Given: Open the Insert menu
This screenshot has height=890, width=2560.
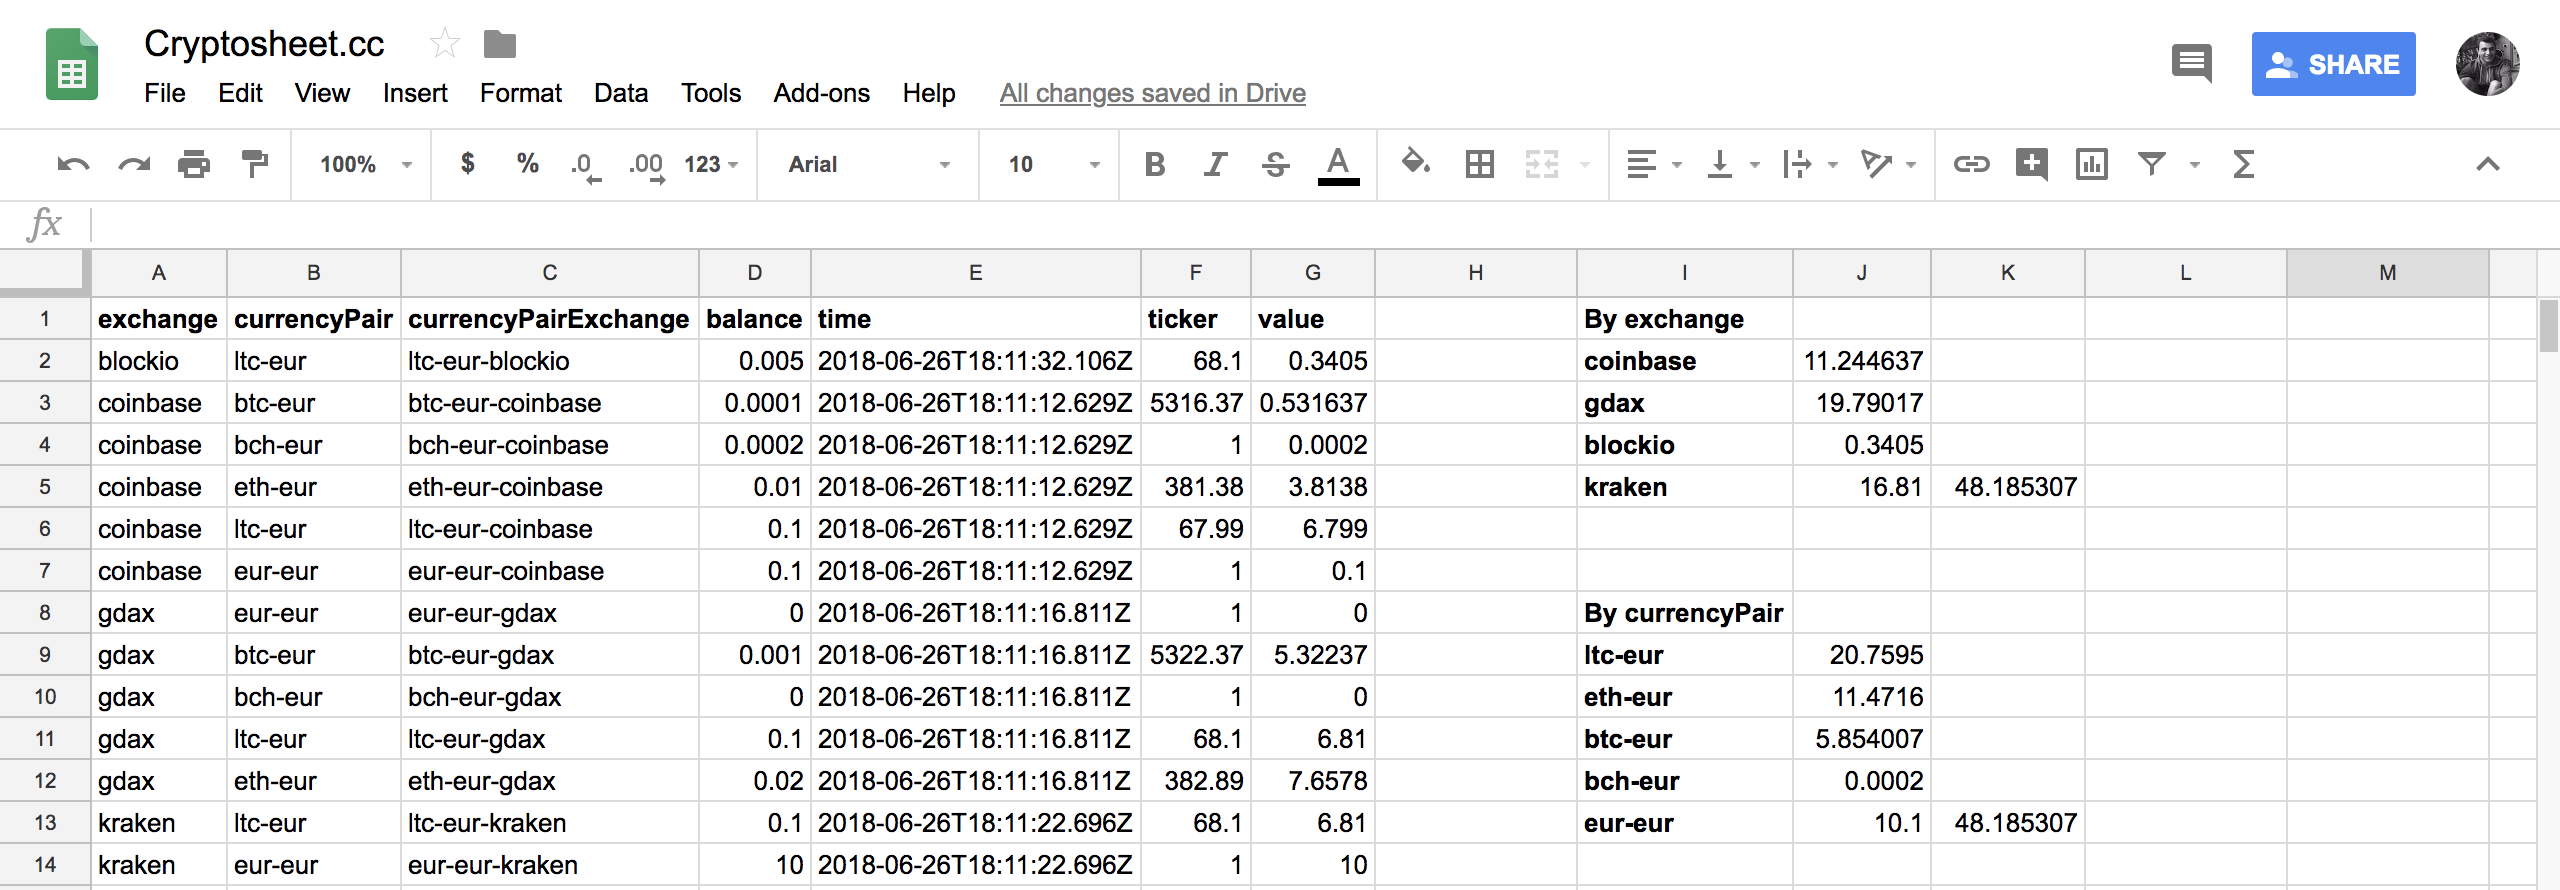Looking at the screenshot, I should [x=415, y=93].
